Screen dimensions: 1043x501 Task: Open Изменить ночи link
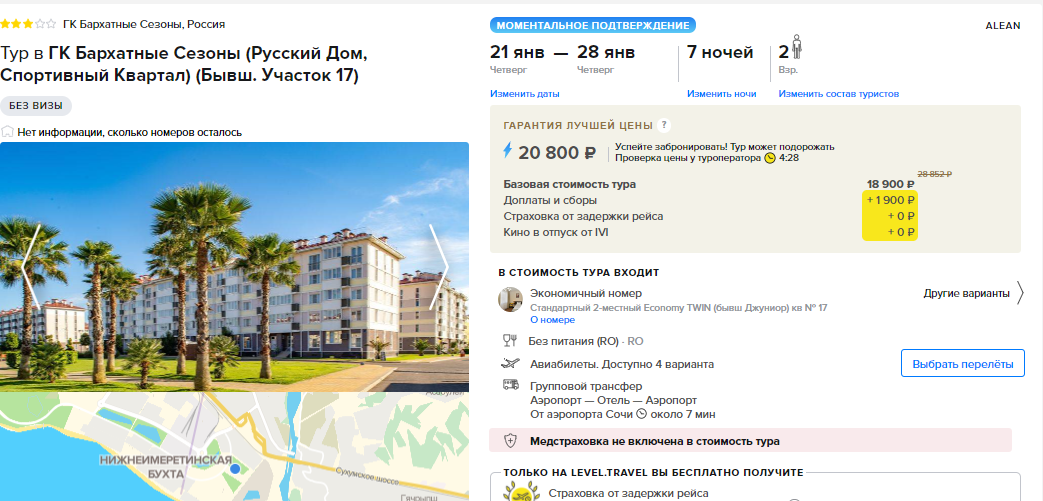tap(722, 94)
